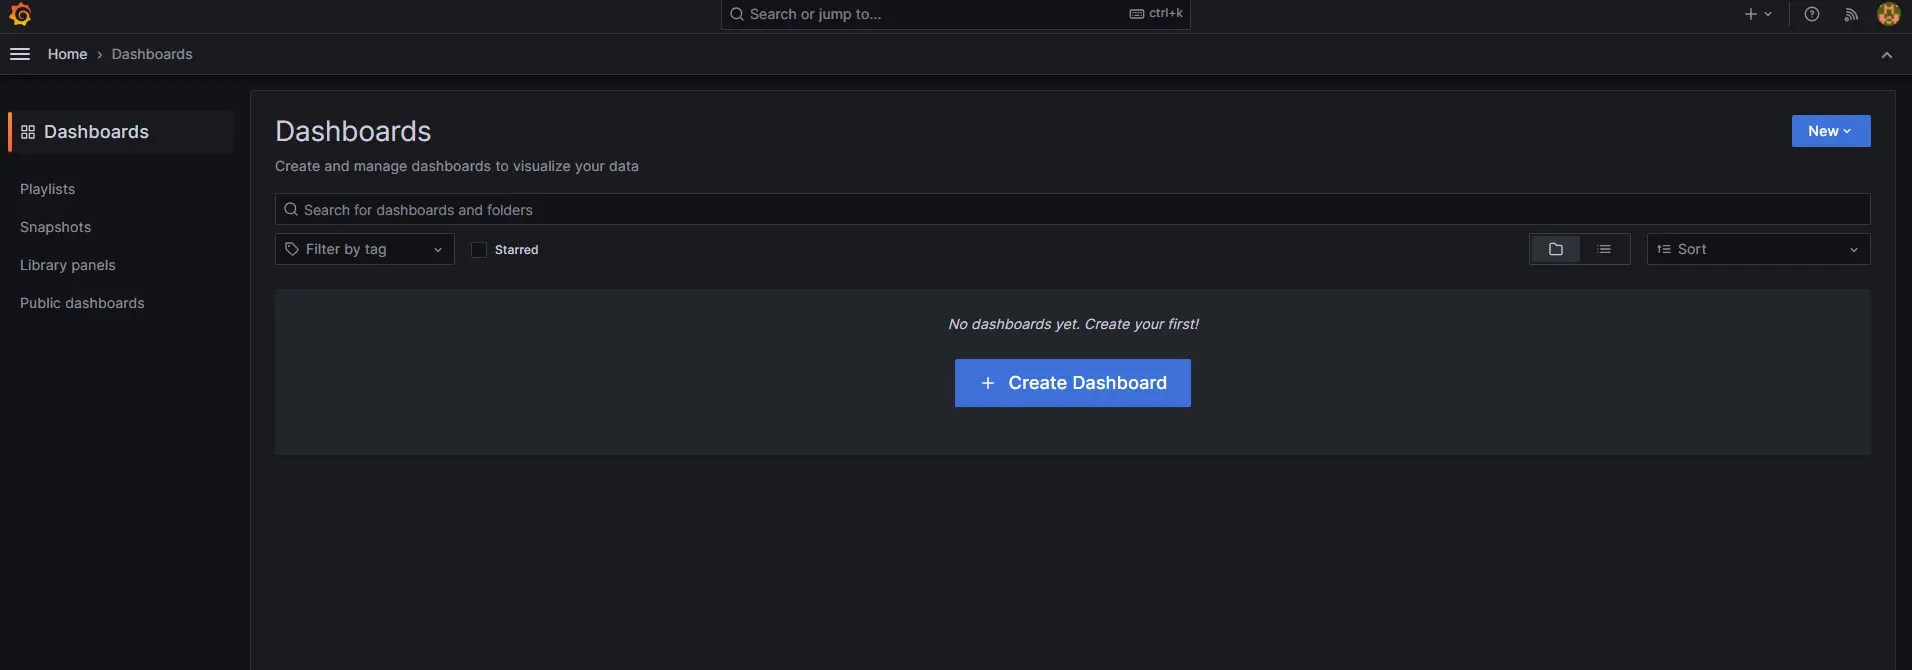Screen dimensions: 1912x670
Task: Open the hamburger navigation menu
Action: click(20, 54)
